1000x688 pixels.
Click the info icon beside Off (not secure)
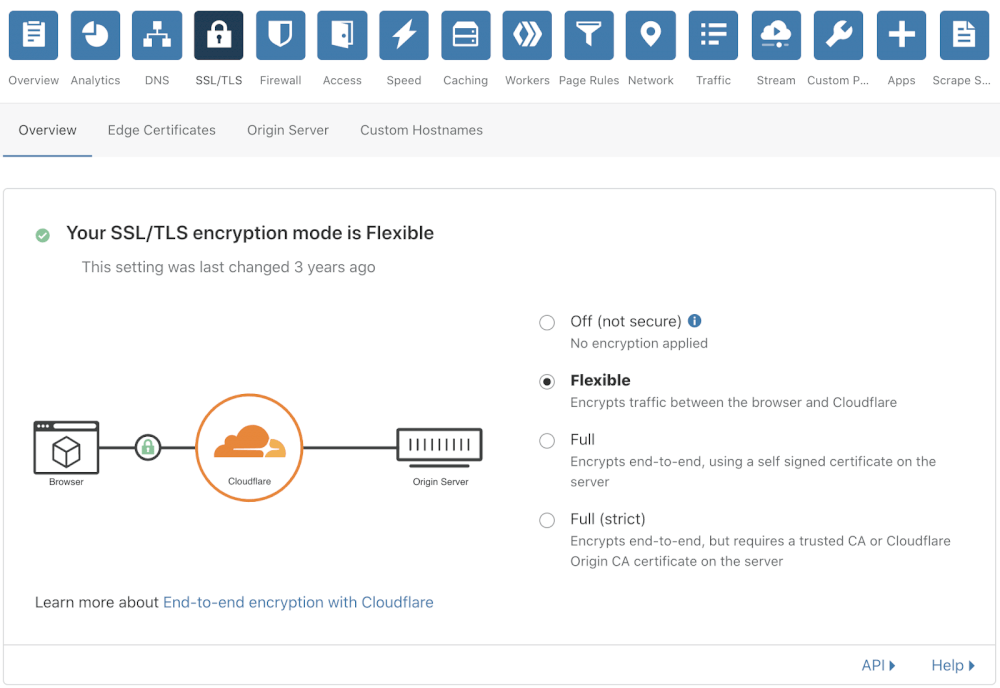[x=695, y=321]
